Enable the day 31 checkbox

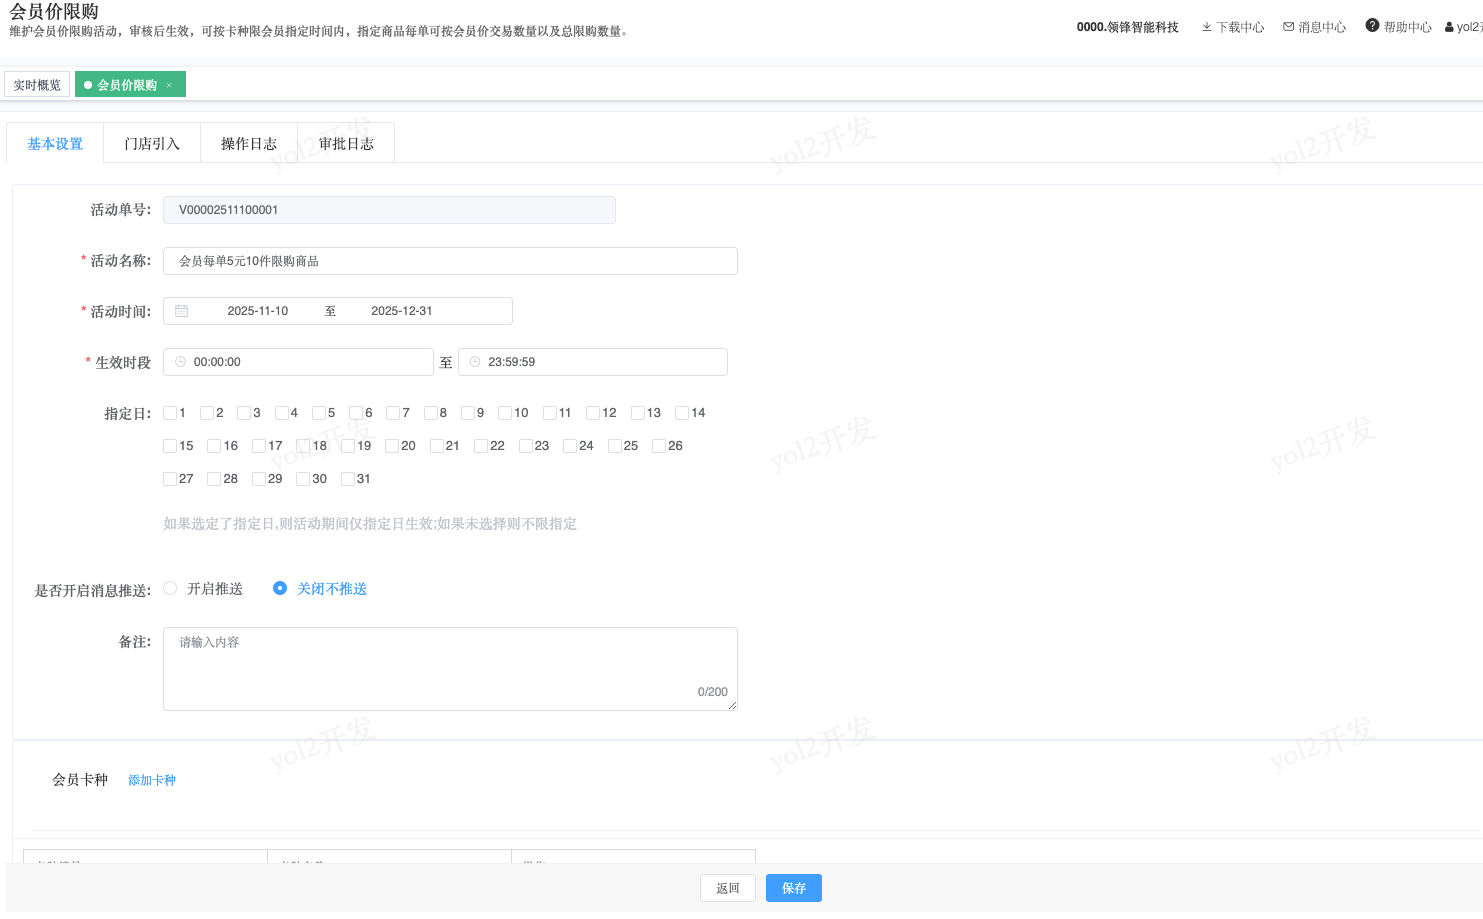[348, 479]
